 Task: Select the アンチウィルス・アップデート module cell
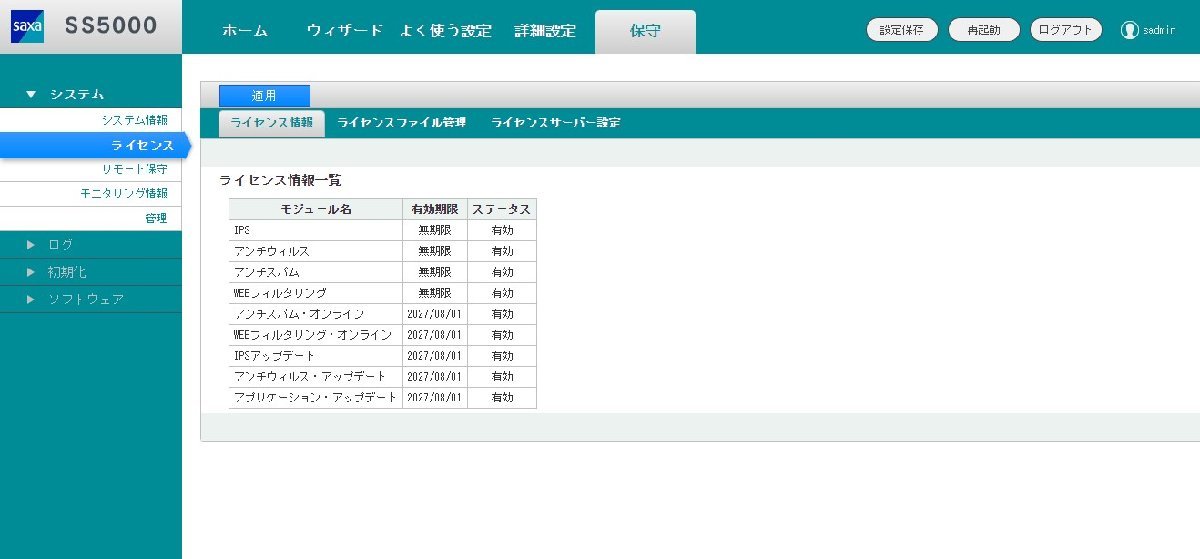[315, 377]
